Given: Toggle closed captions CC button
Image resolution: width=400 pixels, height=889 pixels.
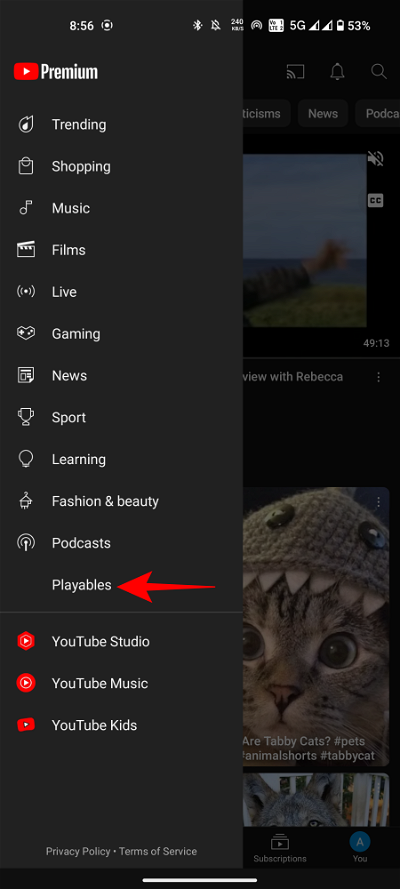Looking at the screenshot, I should coord(375,200).
